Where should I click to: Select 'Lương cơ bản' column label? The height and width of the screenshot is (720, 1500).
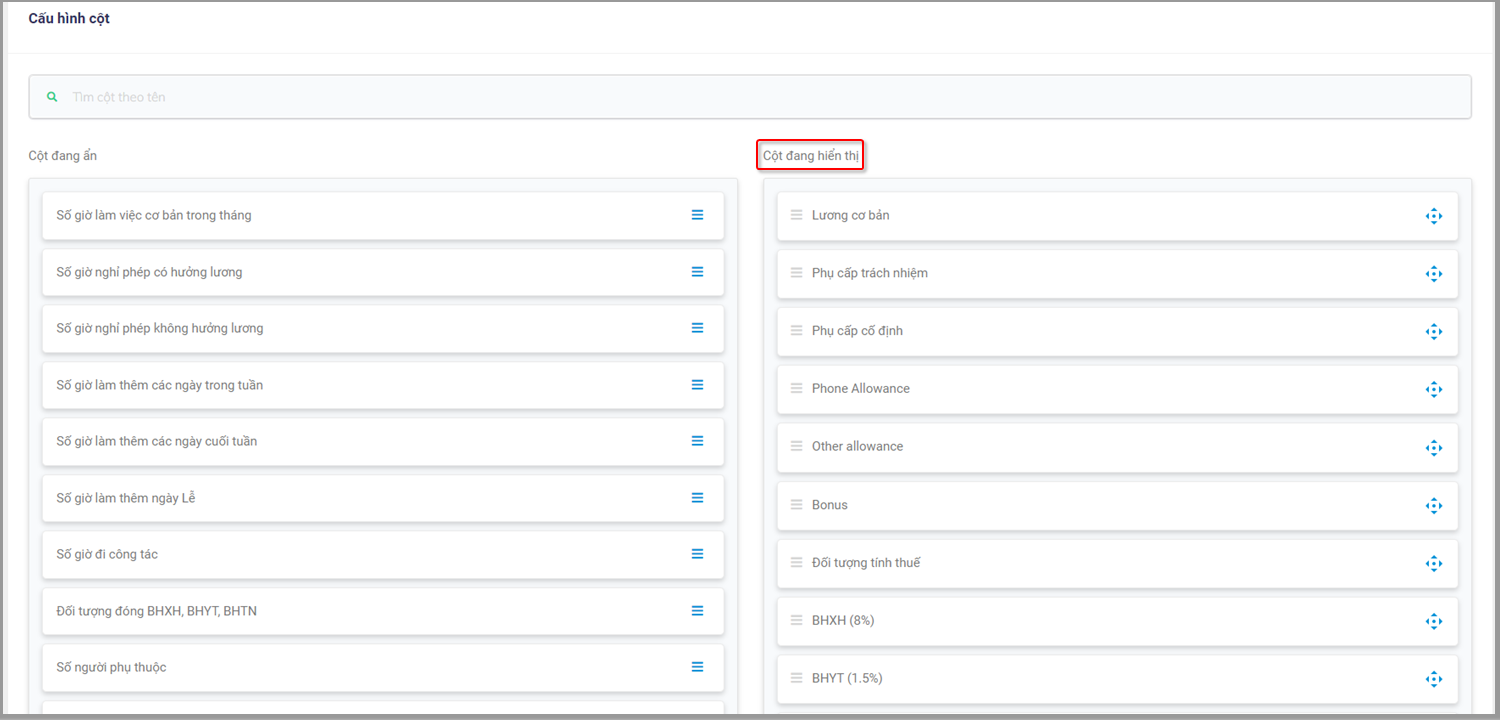(x=851, y=215)
